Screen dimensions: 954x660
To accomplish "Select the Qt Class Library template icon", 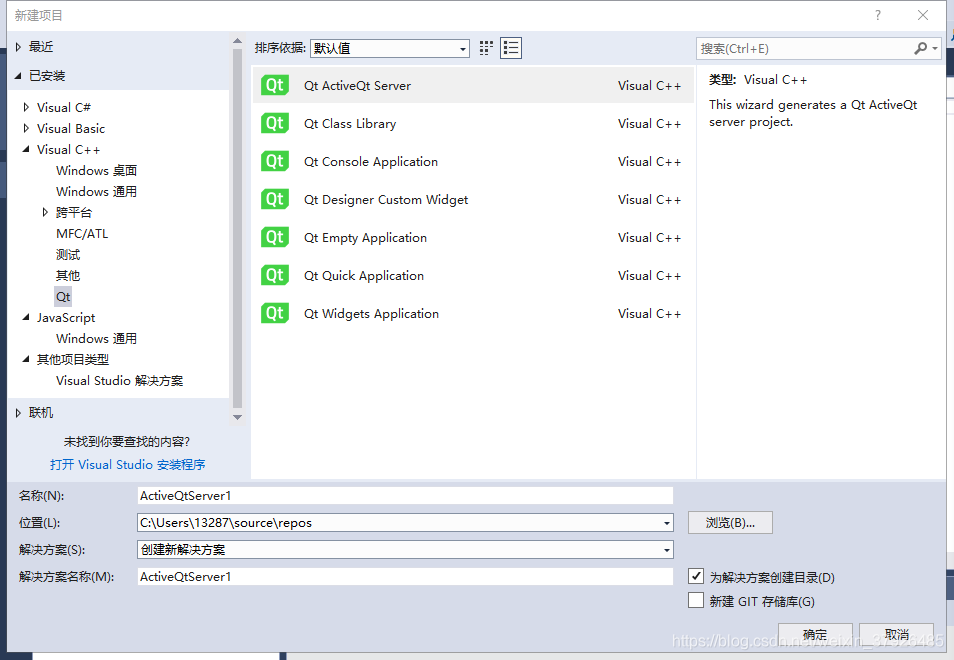I will (274, 123).
